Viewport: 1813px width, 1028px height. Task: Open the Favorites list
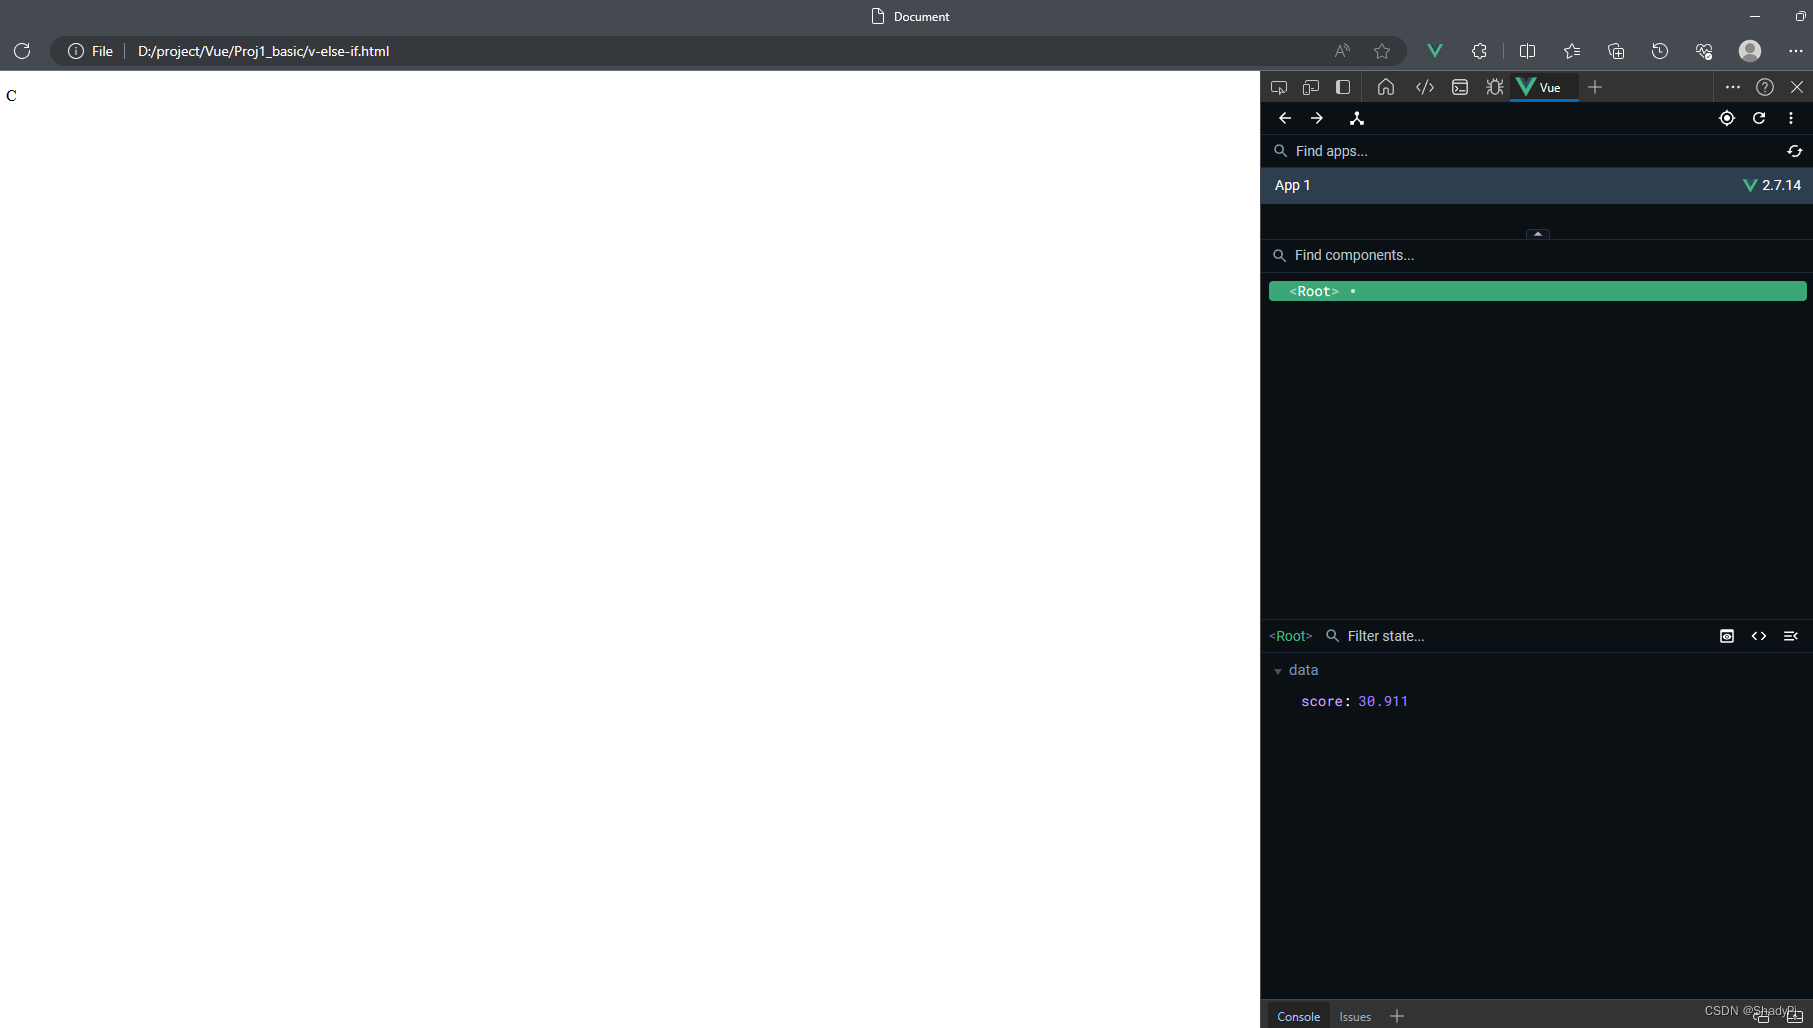point(1572,51)
